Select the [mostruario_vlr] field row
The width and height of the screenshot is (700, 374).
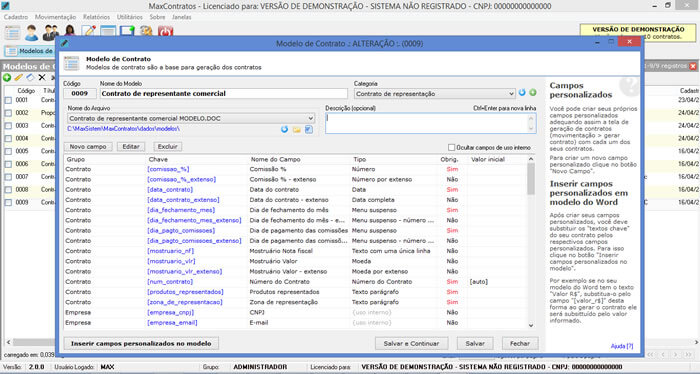point(295,261)
